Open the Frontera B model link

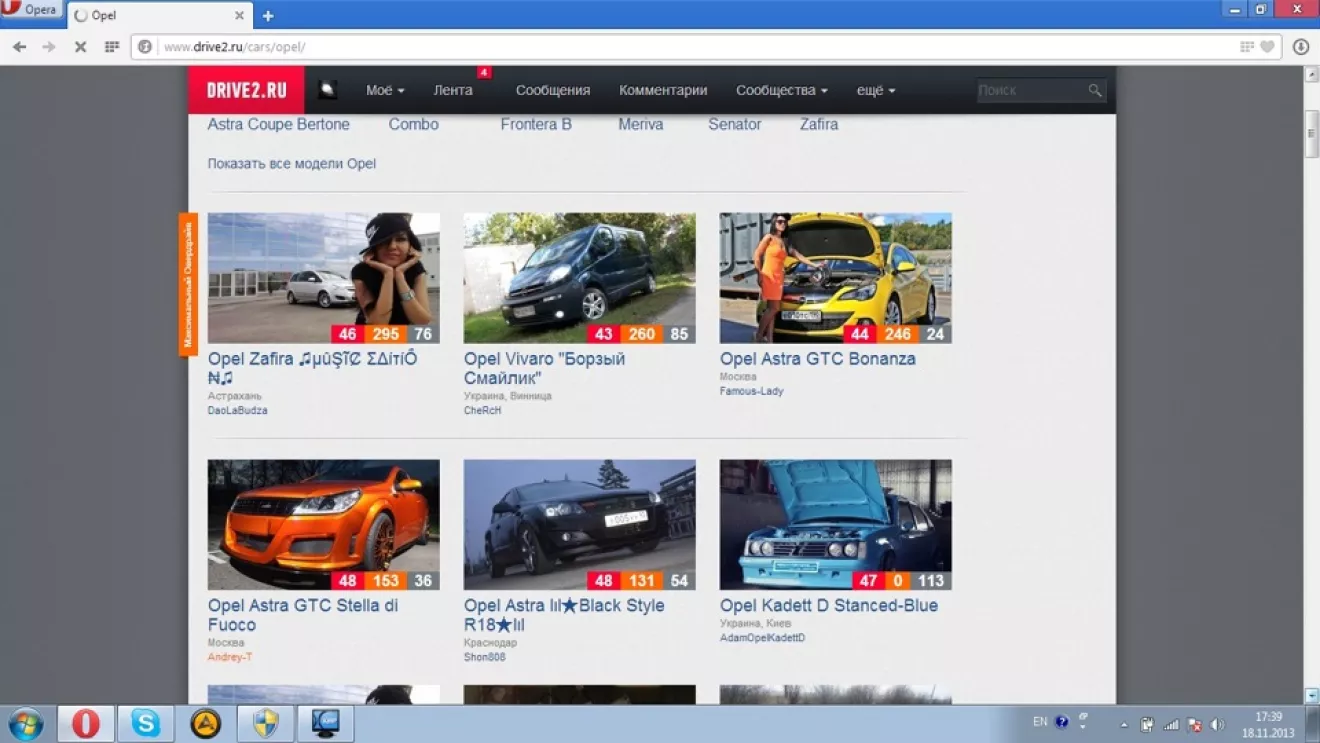[x=536, y=125]
